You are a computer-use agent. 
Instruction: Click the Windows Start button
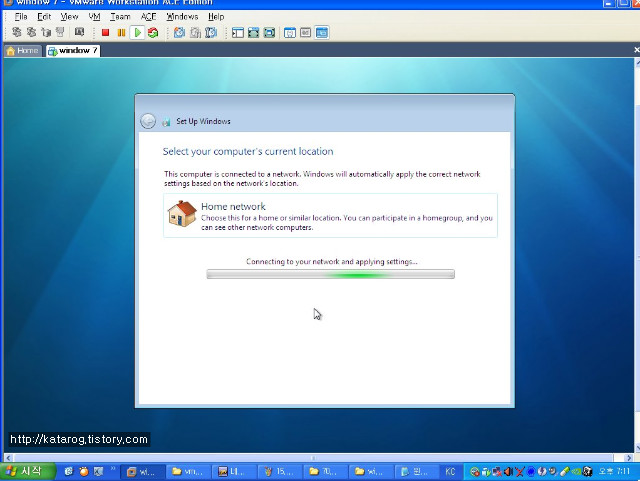(27, 472)
